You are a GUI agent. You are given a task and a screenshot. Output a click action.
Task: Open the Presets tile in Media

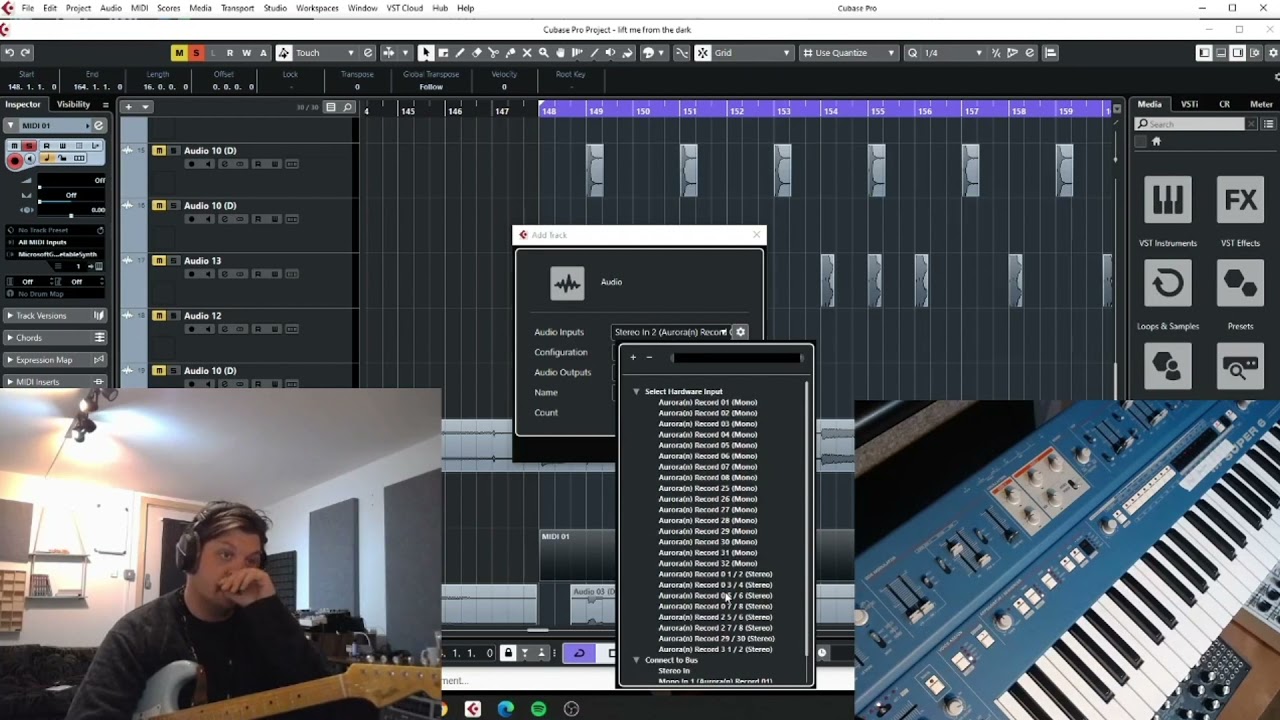pyautogui.click(x=1241, y=294)
